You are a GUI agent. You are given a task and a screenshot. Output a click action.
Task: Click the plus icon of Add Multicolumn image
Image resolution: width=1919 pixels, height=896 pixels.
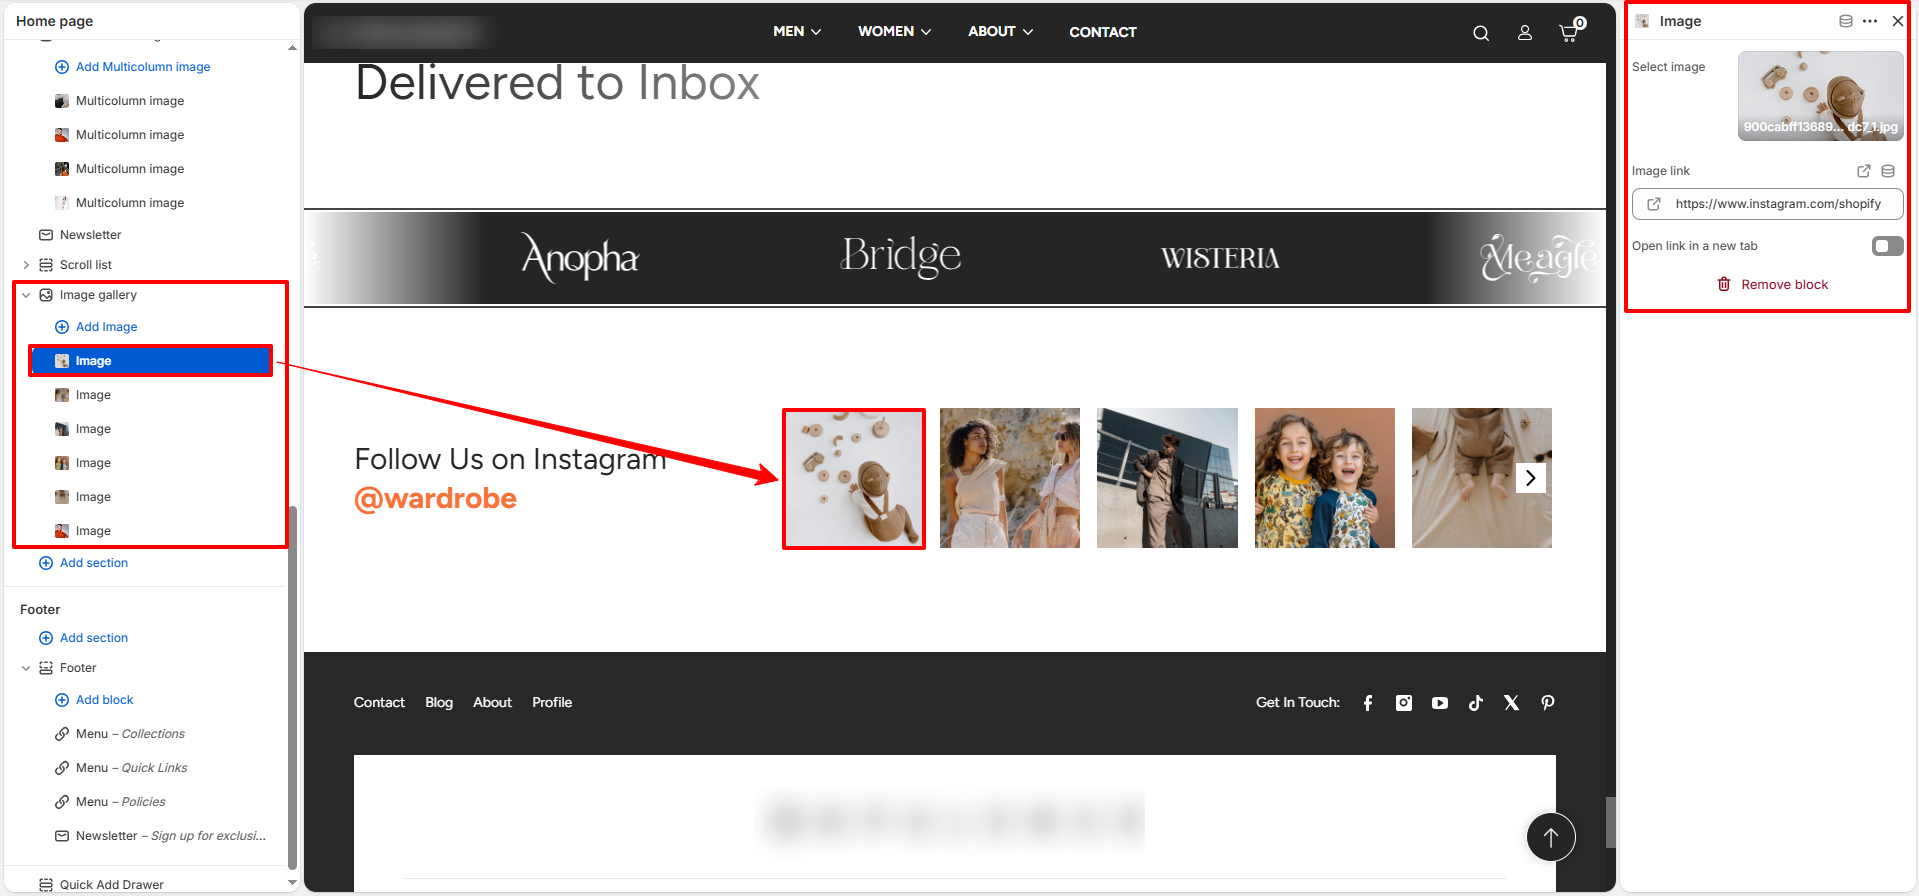(62, 67)
